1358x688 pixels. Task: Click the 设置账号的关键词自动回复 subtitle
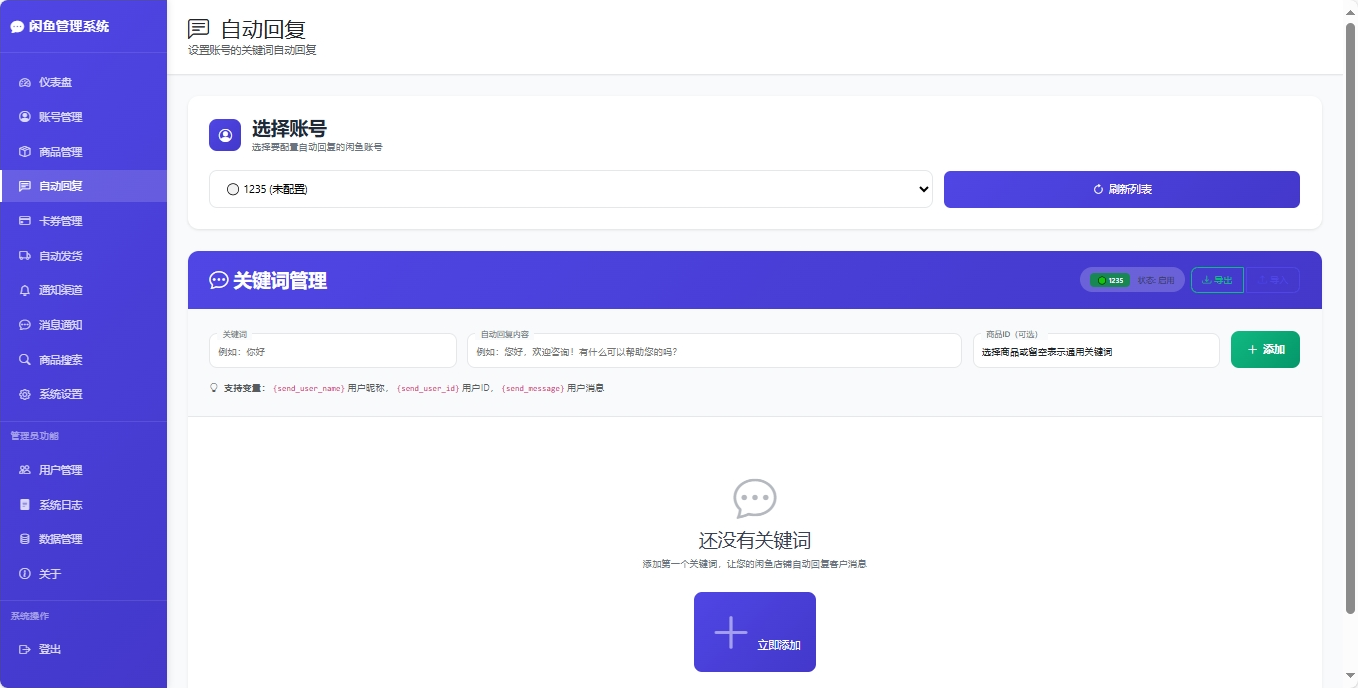[252, 50]
